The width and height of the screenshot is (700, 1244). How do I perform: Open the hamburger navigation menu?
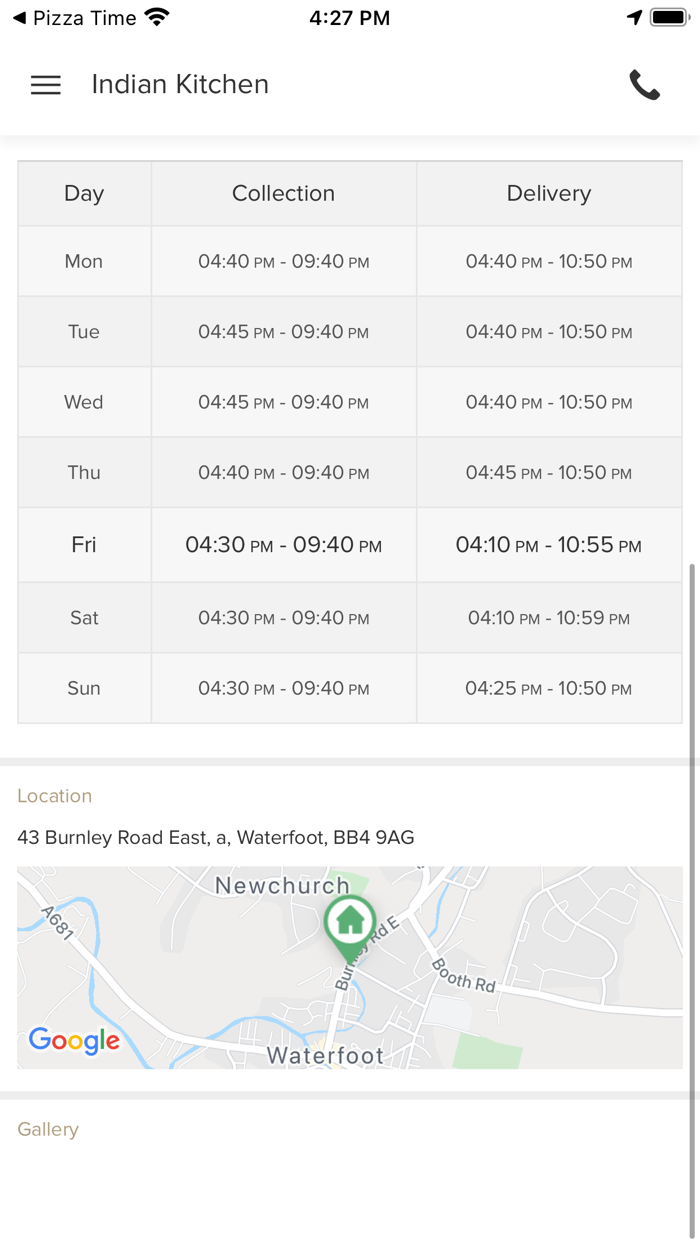click(46, 85)
